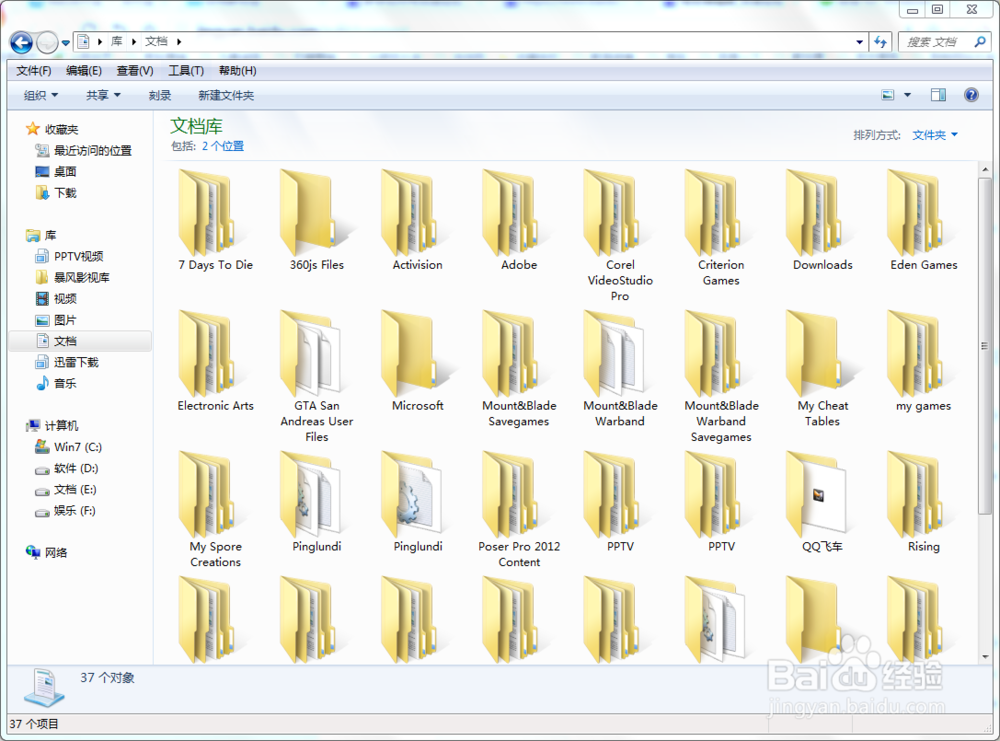
Task: Select the Electronic Arts folder
Action: (x=216, y=362)
